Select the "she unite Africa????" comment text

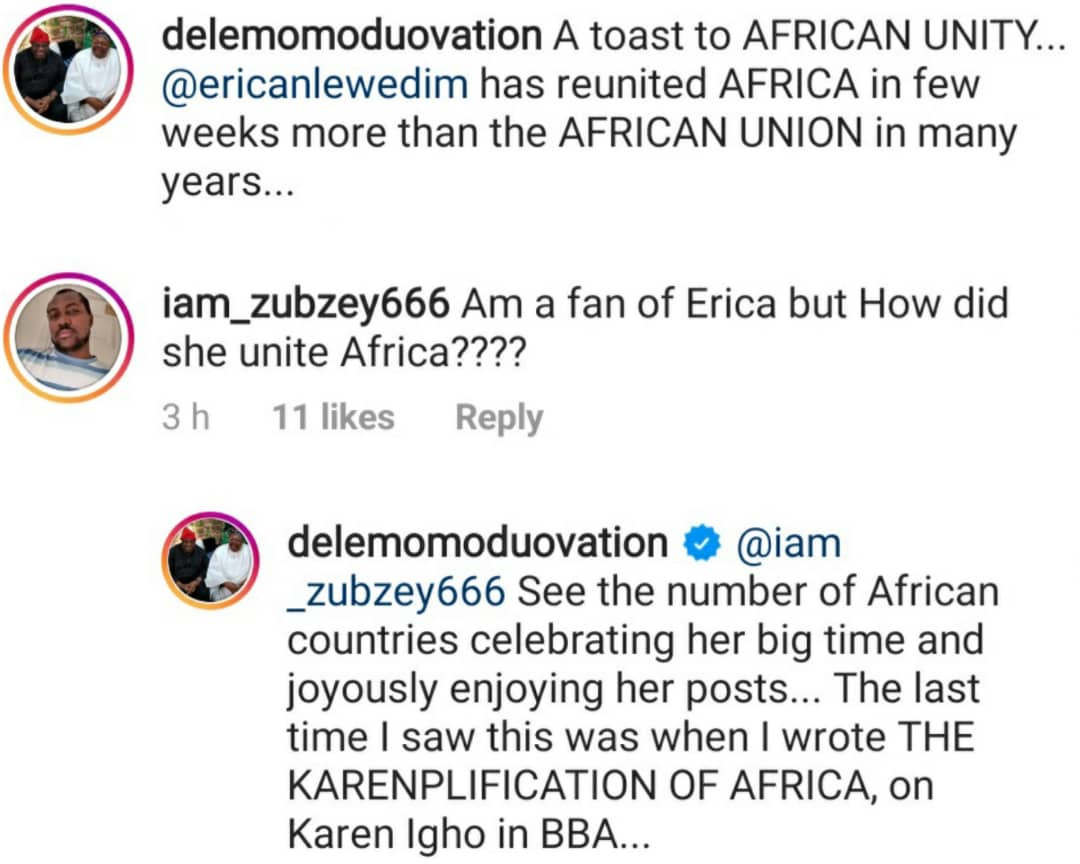click(341, 352)
